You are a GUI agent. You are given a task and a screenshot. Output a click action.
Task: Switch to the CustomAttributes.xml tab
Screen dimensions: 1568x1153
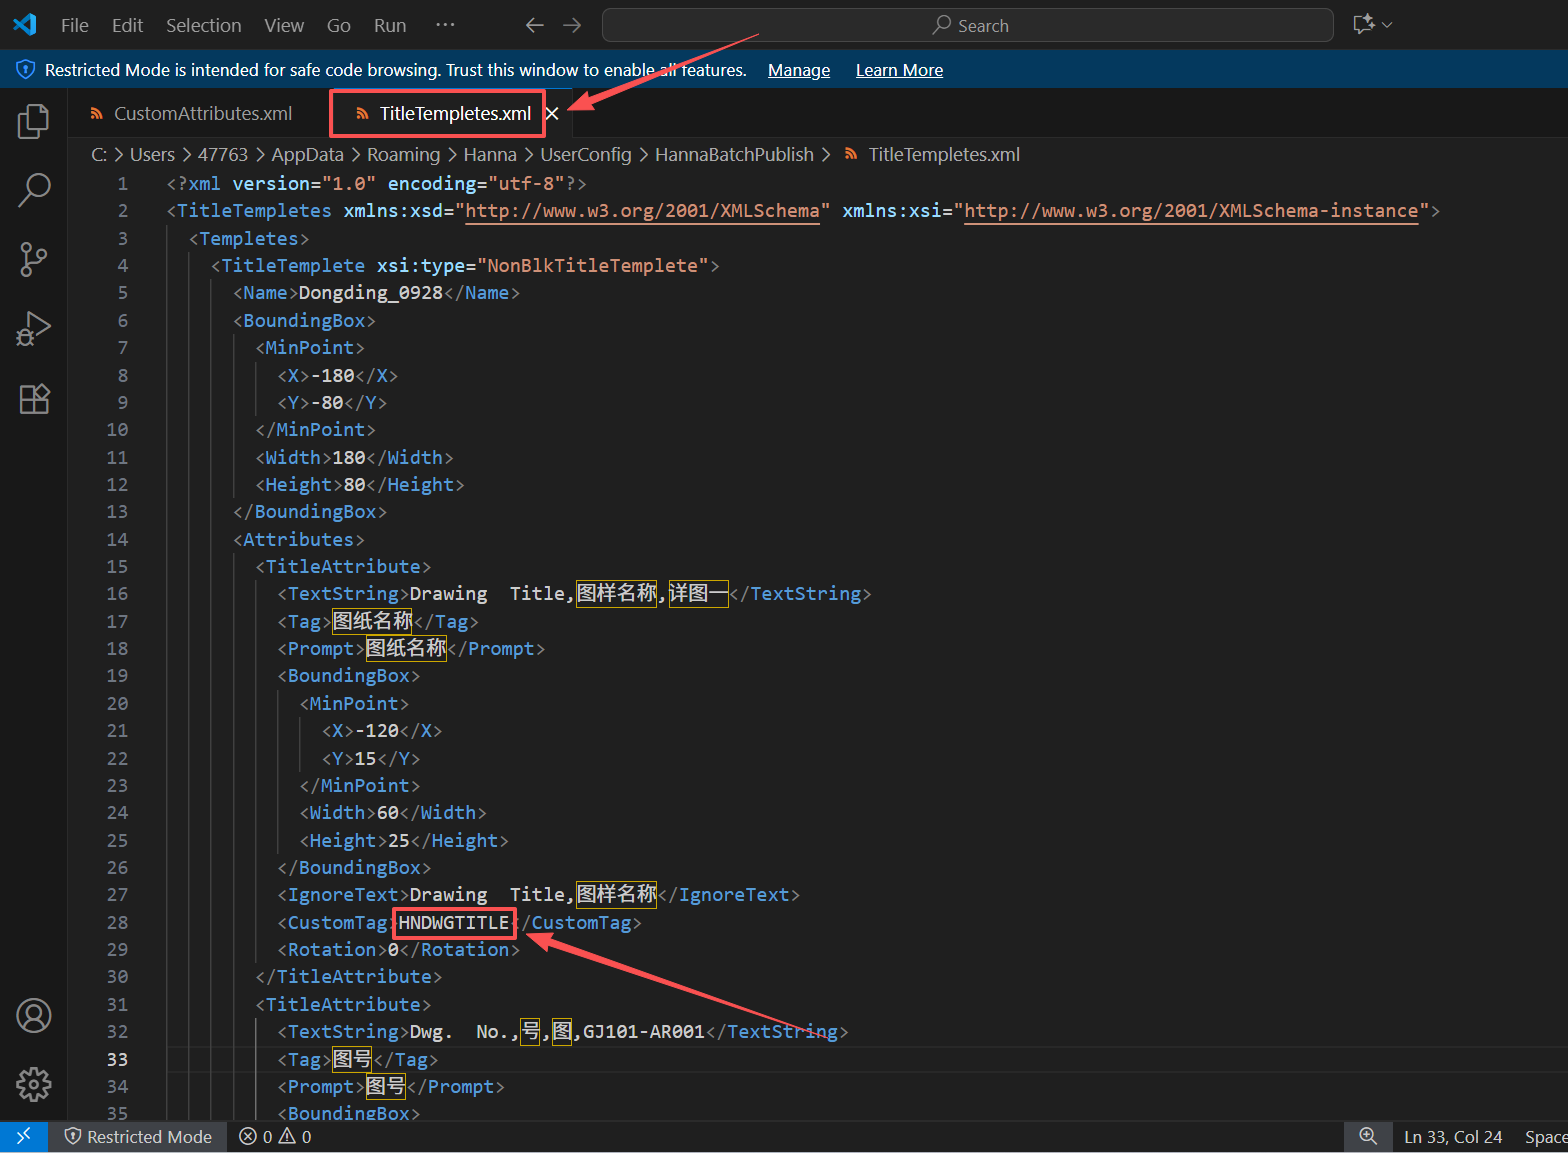point(202,114)
